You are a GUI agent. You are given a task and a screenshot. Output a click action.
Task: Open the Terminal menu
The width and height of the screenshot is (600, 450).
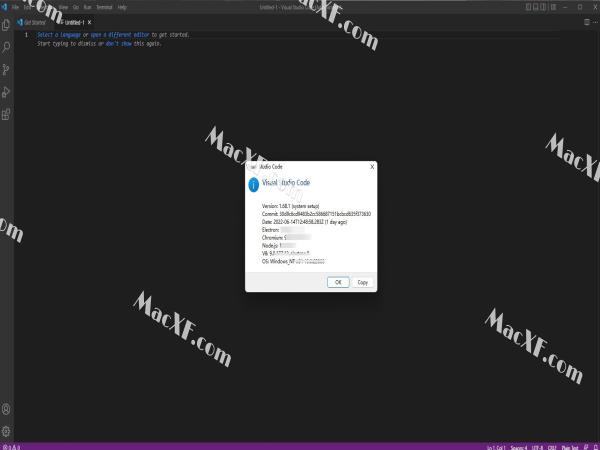coord(104,7)
